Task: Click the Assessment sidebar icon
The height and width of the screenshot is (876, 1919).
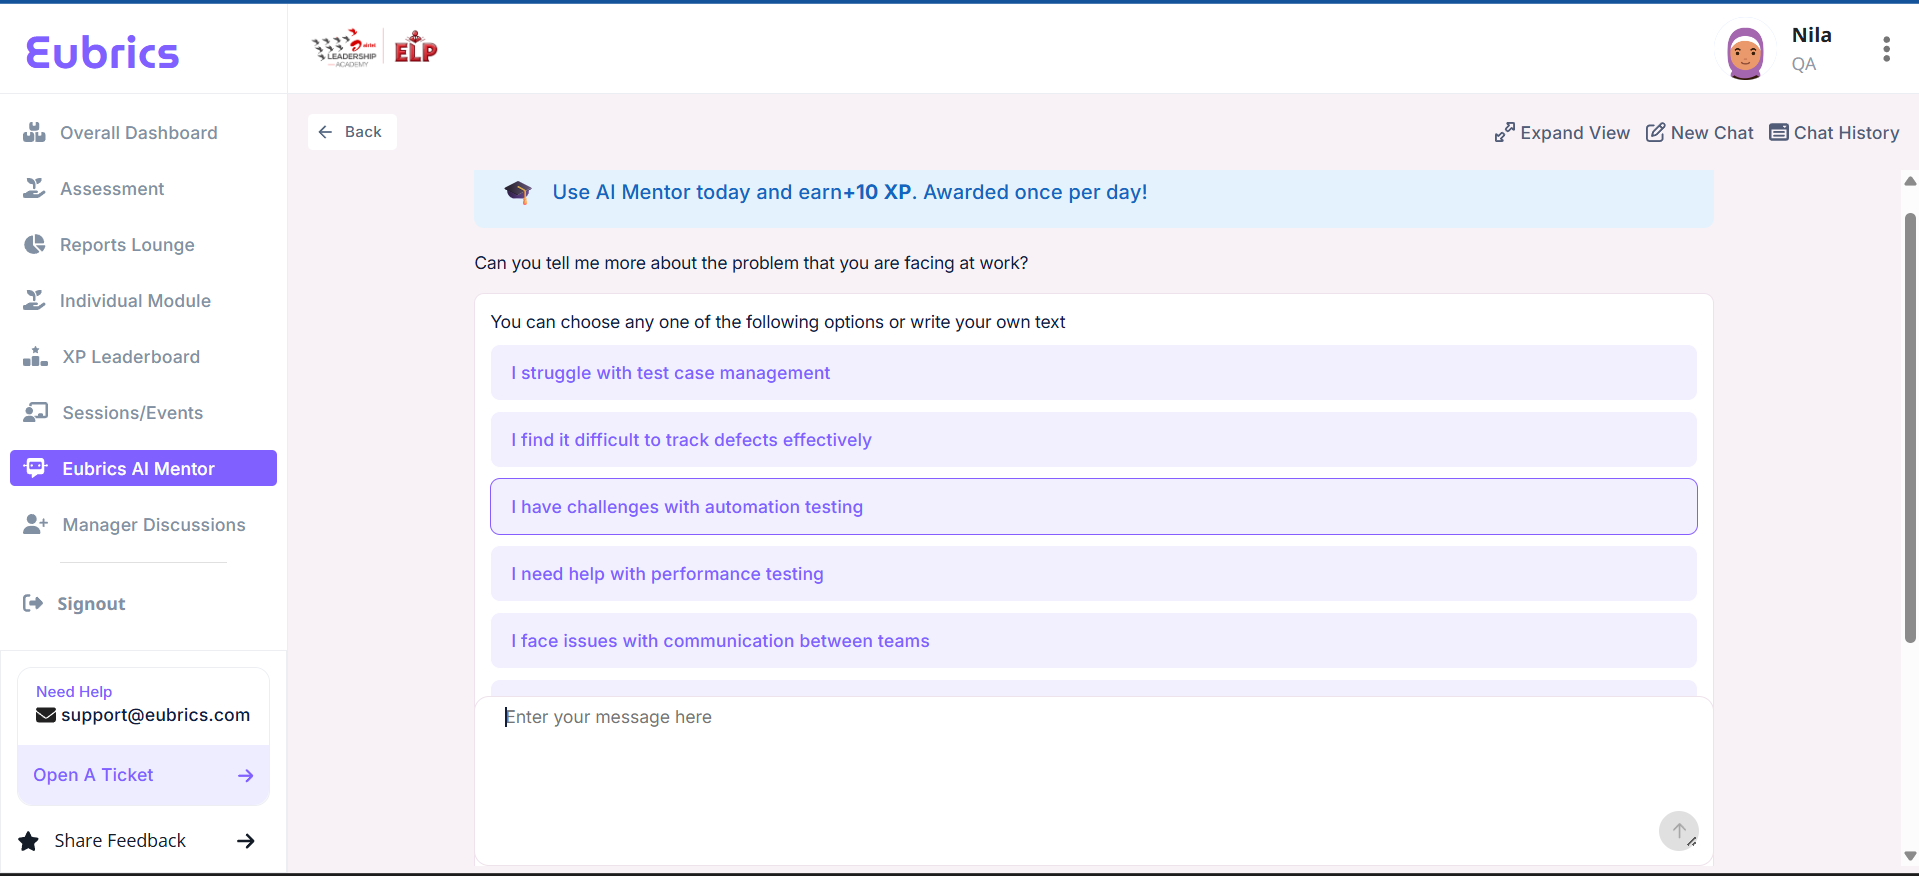Action: click(35, 188)
